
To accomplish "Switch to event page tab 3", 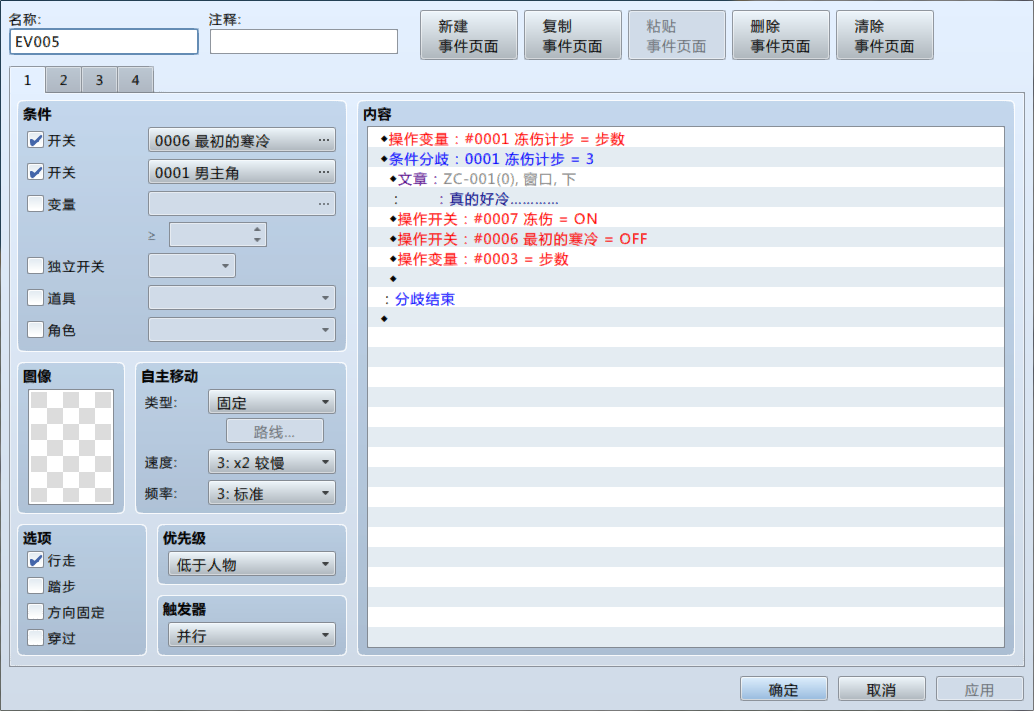I will (100, 80).
